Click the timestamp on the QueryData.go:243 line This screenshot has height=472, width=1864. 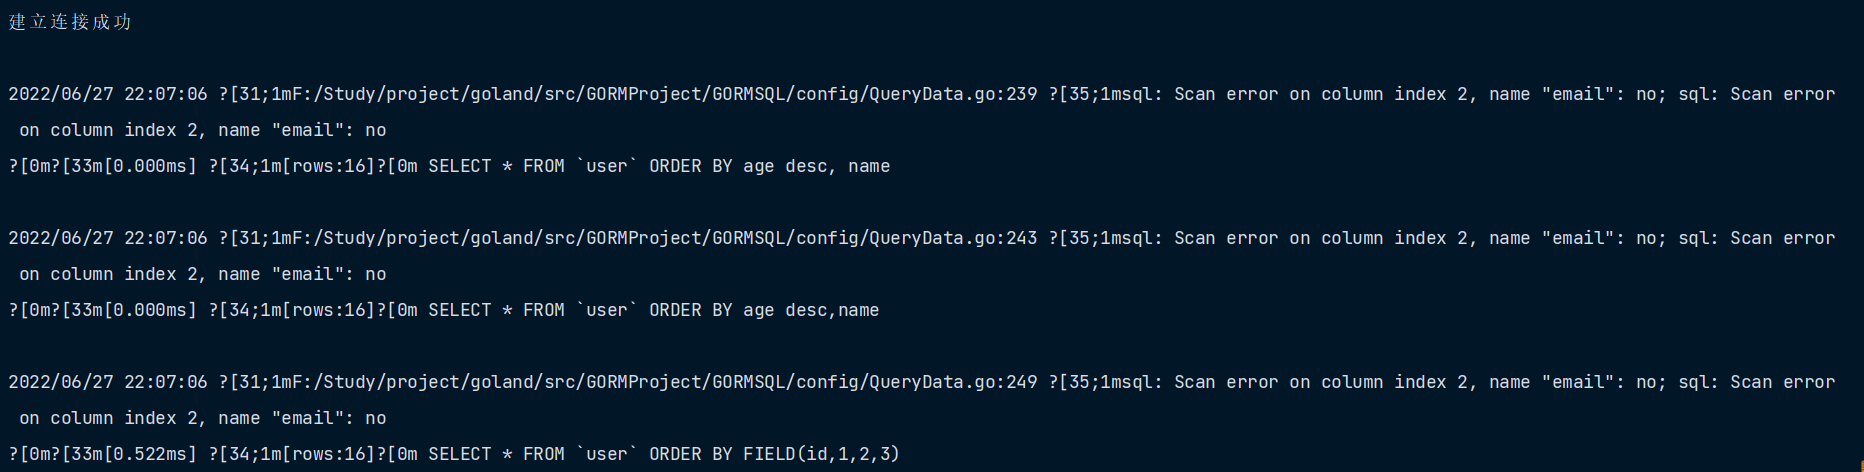(x=108, y=238)
